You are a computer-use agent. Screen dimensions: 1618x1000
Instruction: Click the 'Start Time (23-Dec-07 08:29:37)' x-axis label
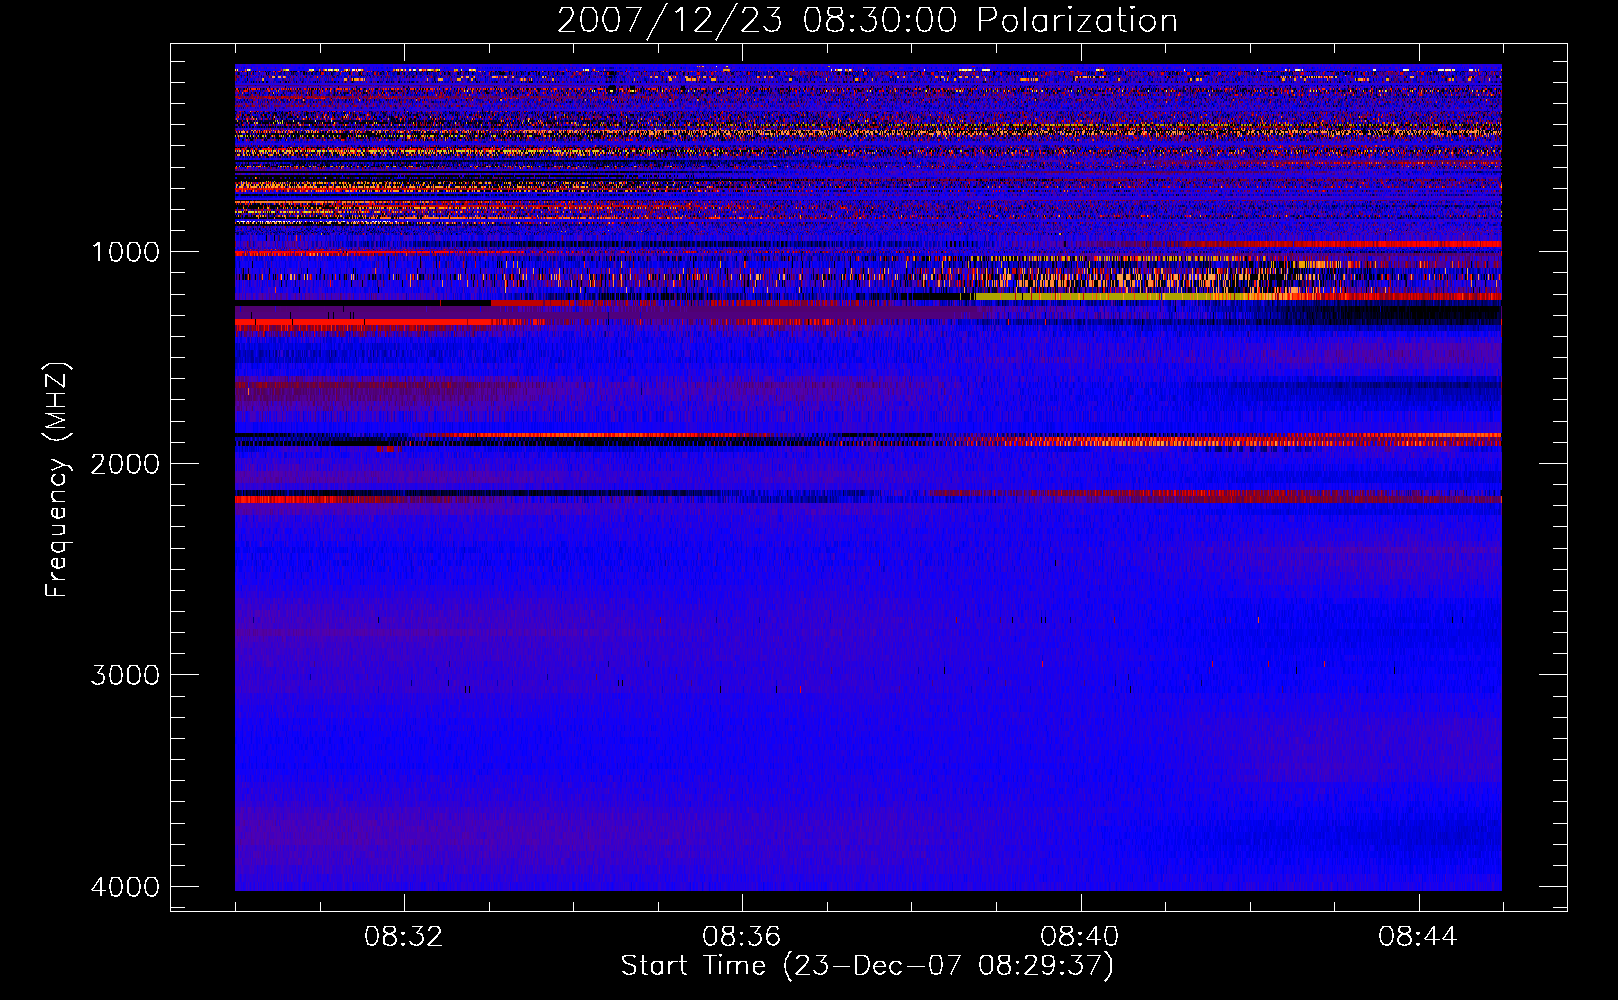tap(867, 966)
